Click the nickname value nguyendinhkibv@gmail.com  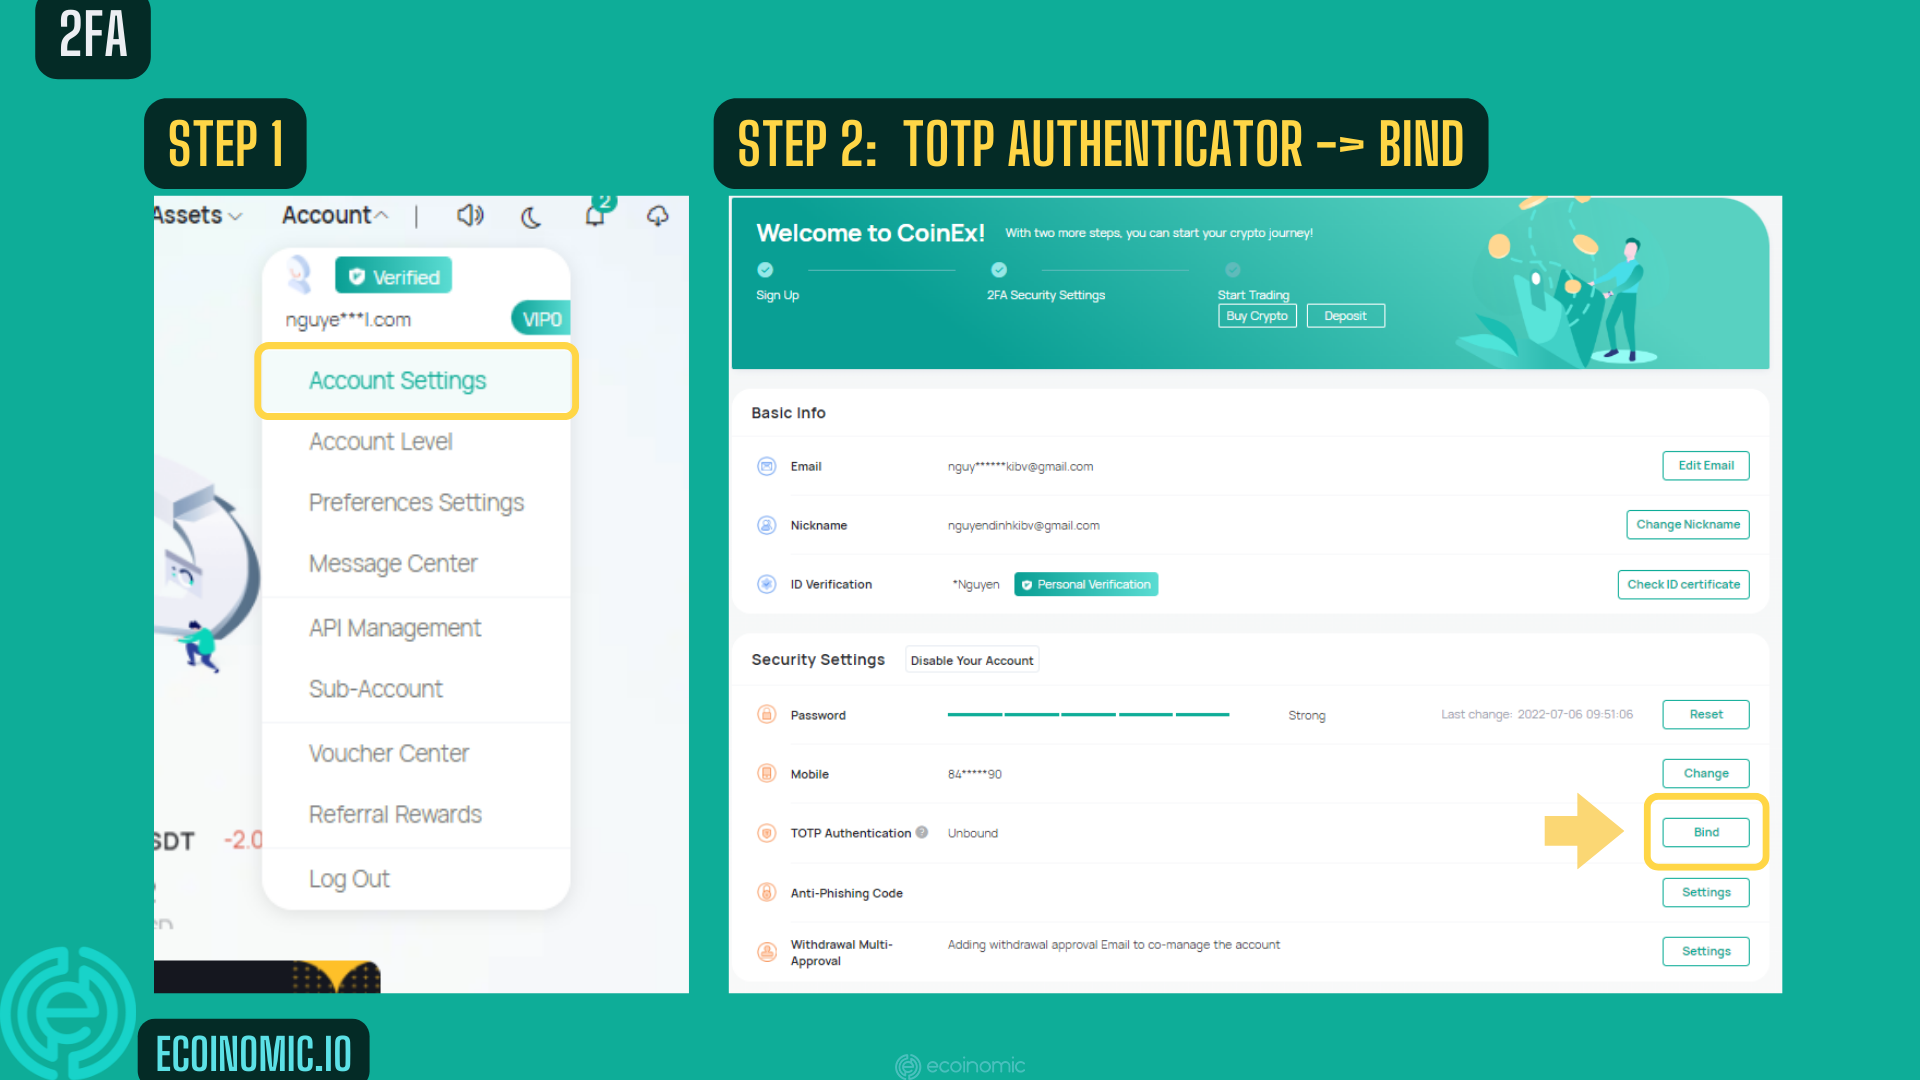click(1023, 525)
